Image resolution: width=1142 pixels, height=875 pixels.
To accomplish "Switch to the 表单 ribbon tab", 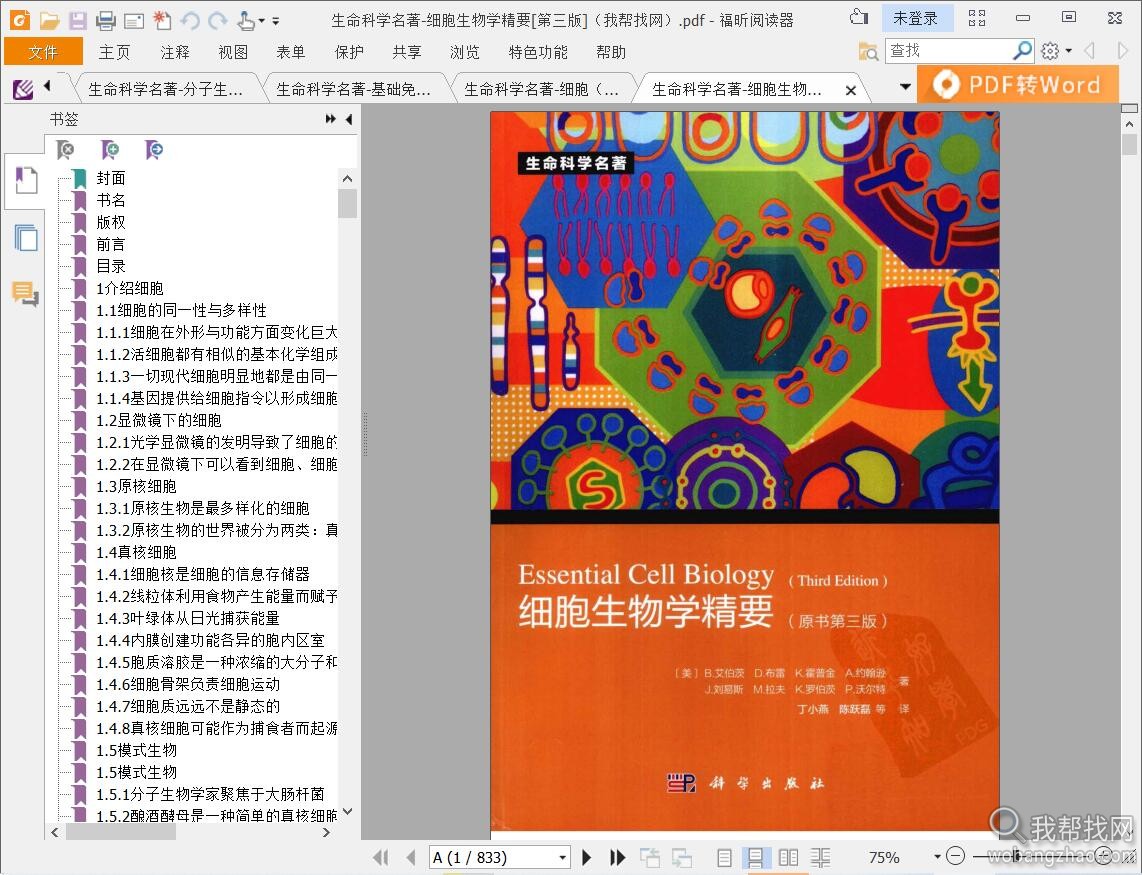I will tap(291, 52).
